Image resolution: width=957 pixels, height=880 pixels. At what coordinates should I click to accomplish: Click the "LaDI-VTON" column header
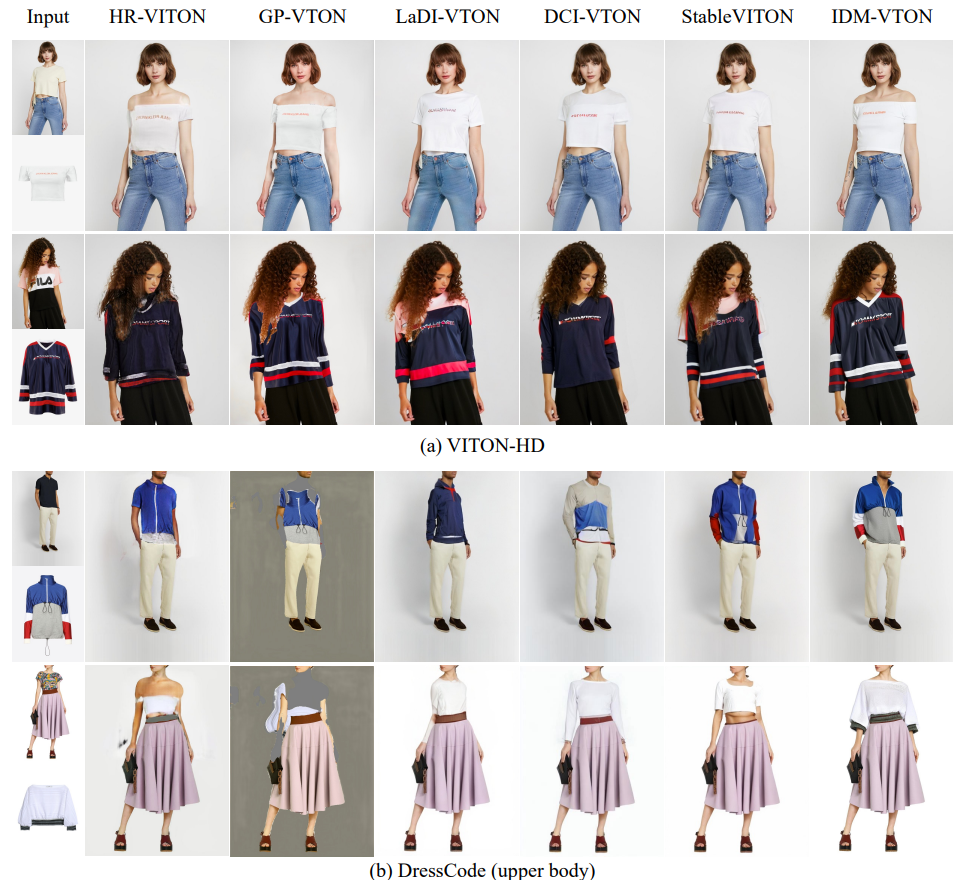coord(447,16)
